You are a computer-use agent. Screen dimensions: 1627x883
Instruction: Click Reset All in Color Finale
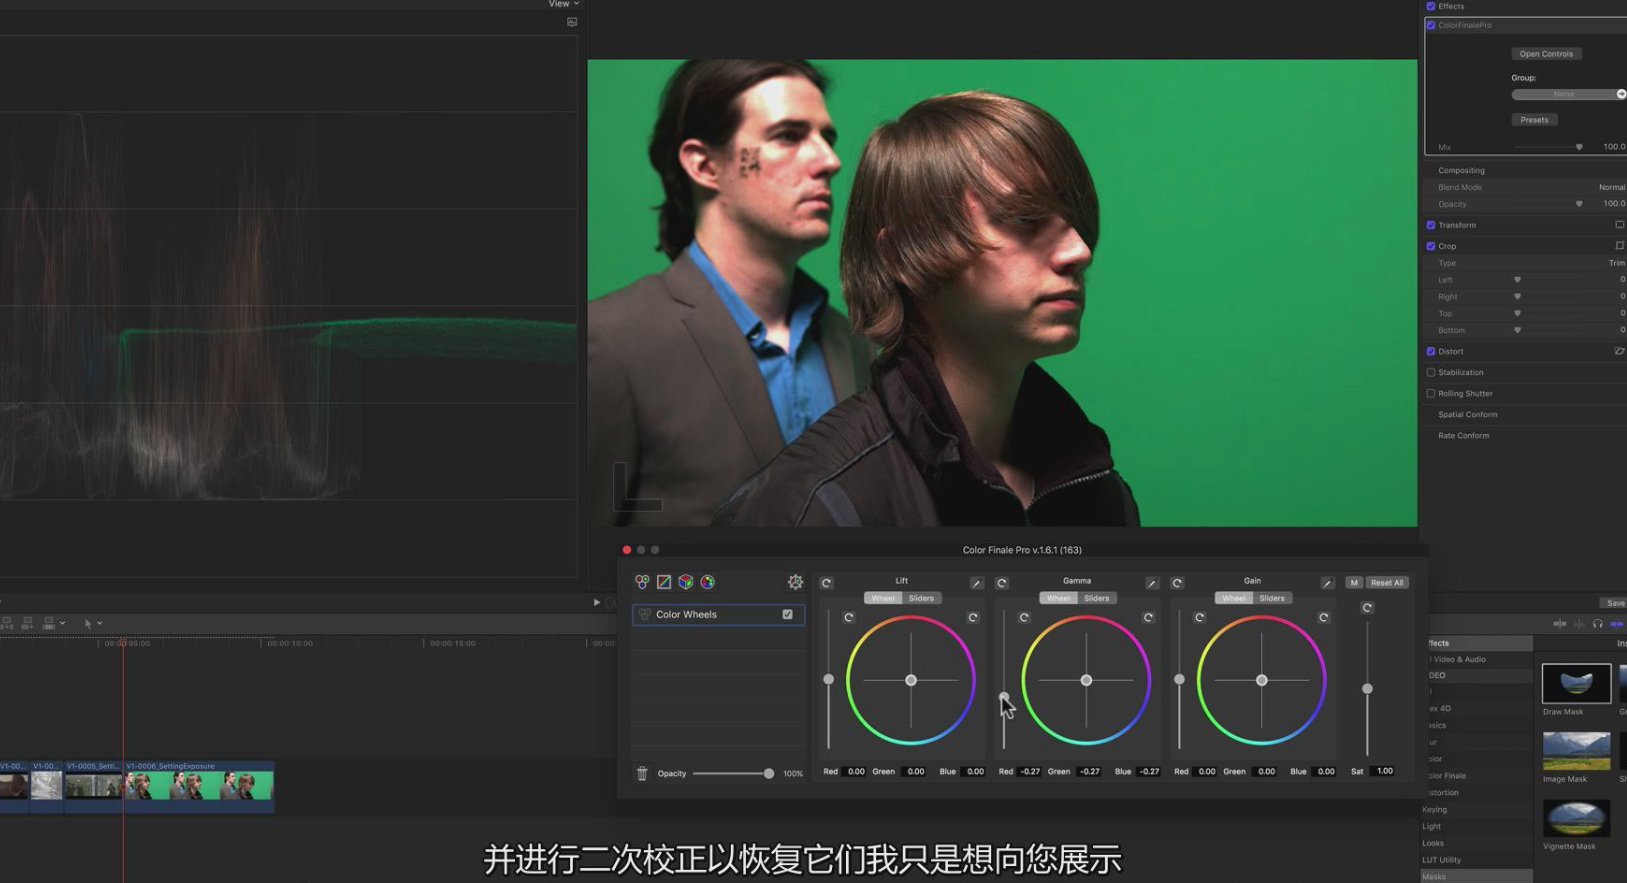1387,583
